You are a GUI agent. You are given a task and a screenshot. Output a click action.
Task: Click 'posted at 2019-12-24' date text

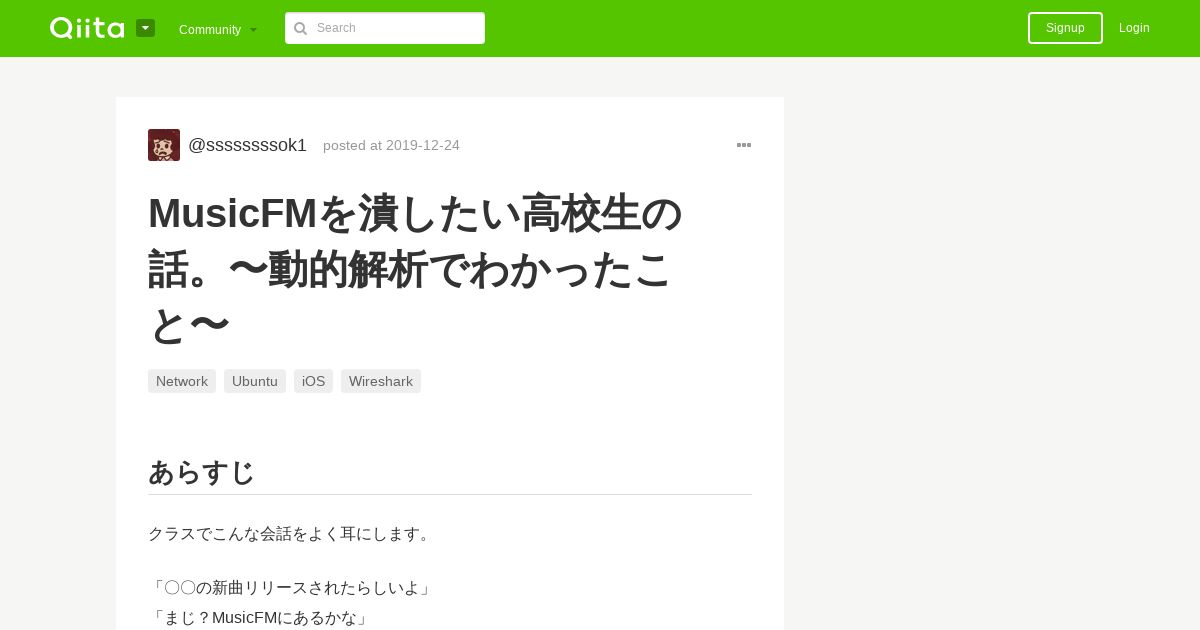click(x=391, y=145)
